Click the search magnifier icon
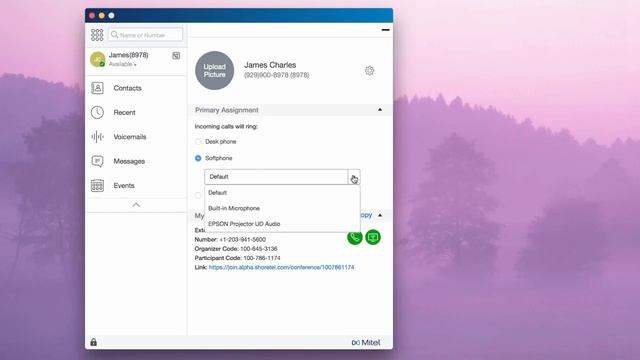This screenshot has width=640, height=360. 115,35
